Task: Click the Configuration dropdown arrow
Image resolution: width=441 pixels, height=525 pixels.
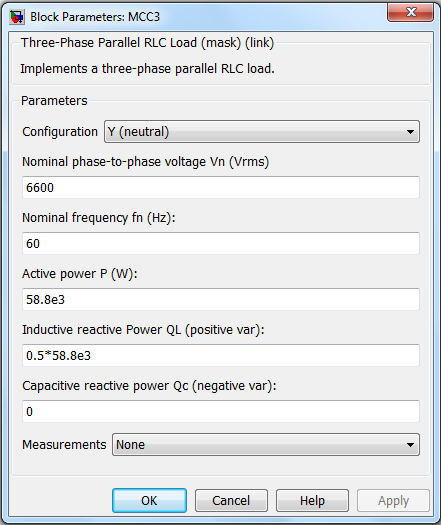Action: [410, 132]
